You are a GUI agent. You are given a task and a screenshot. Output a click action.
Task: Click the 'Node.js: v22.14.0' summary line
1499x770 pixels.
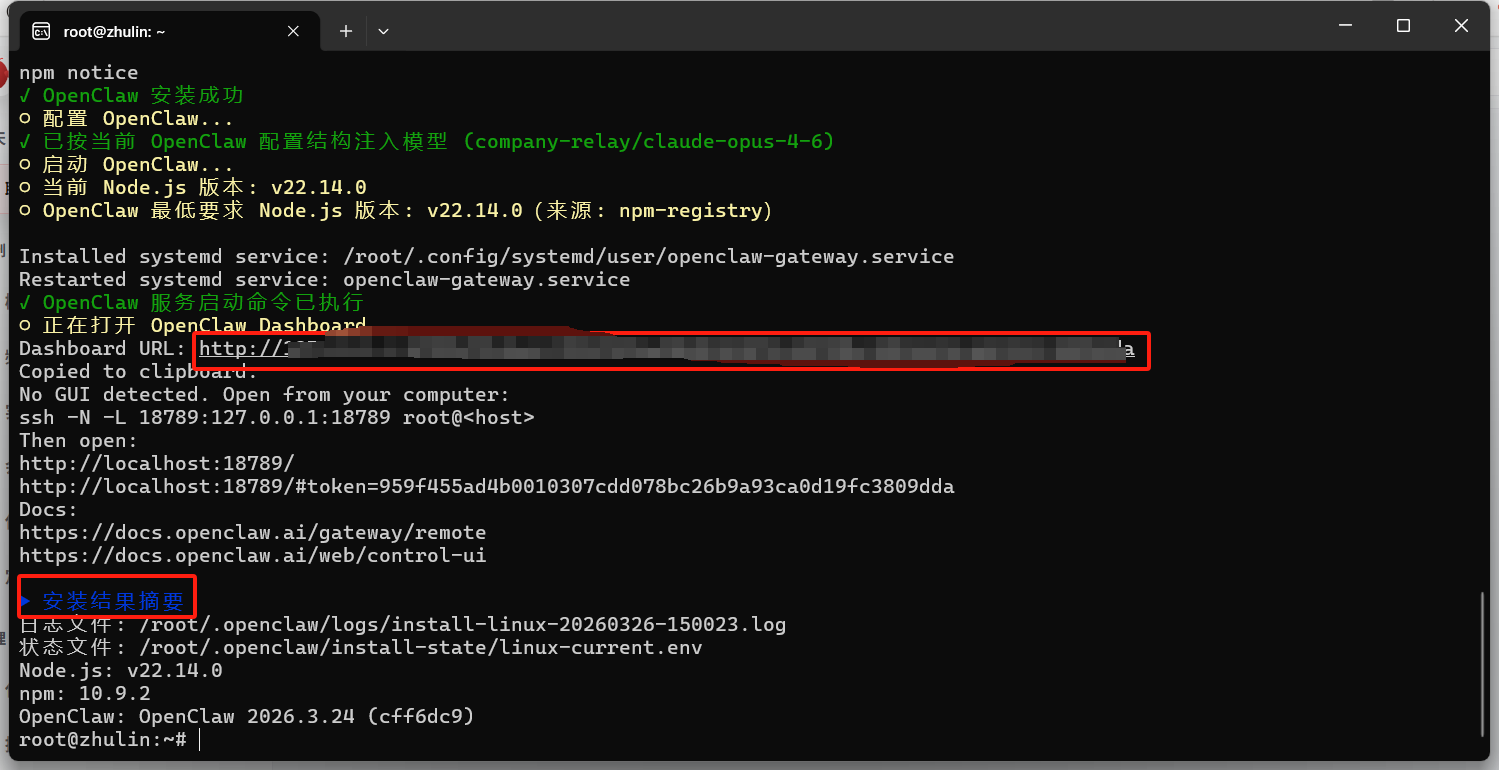(121, 671)
